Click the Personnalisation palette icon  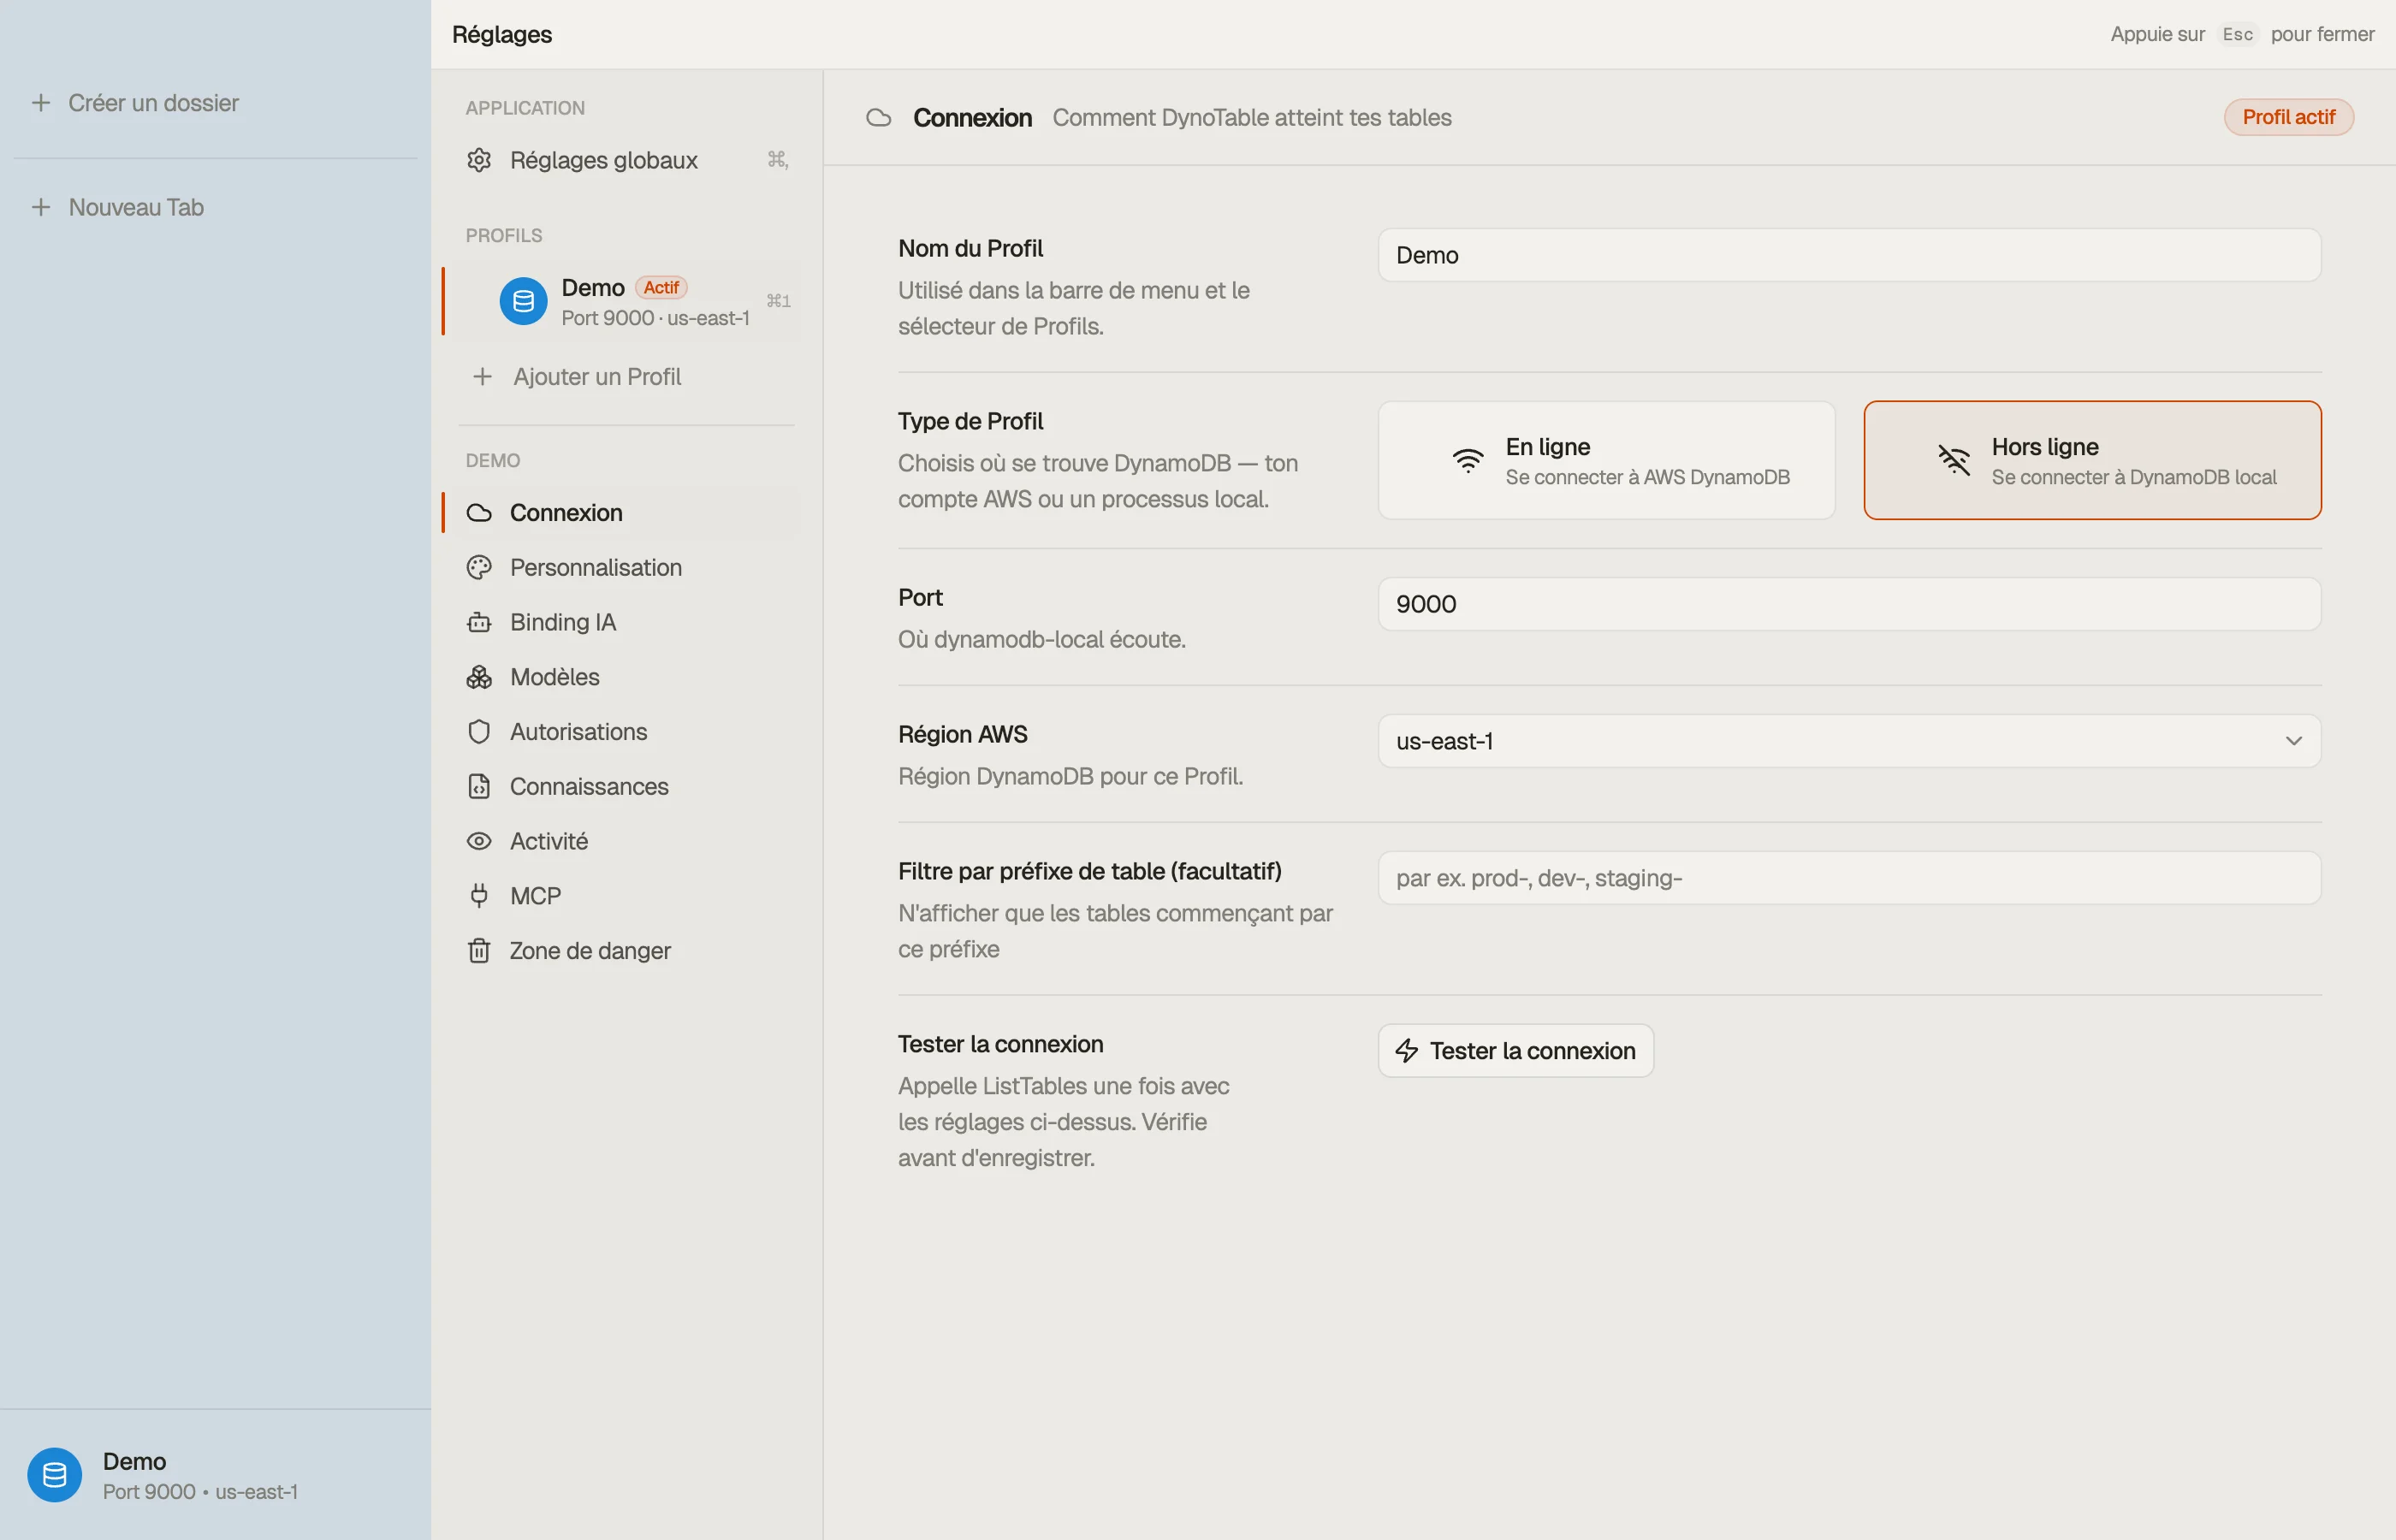[x=479, y=567]
